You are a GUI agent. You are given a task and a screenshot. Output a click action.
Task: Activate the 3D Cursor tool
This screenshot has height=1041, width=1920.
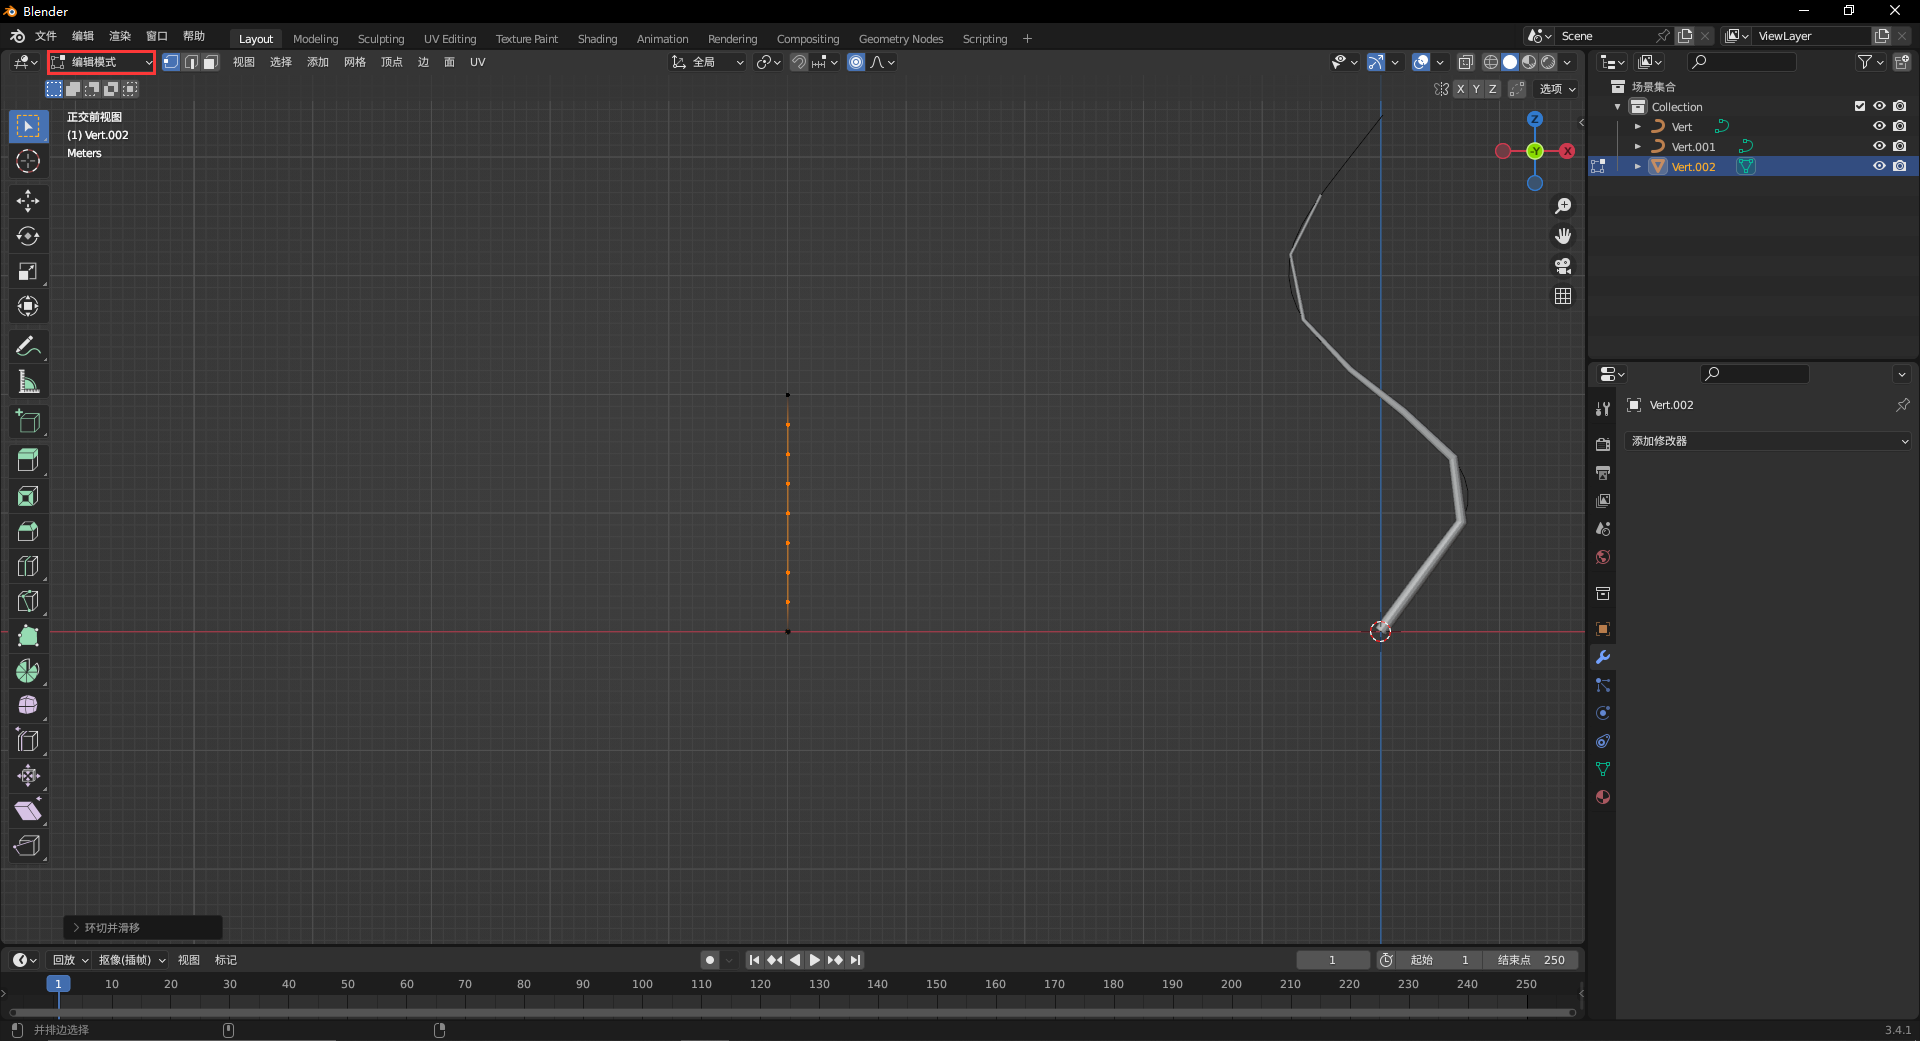(x=28, y=161)
